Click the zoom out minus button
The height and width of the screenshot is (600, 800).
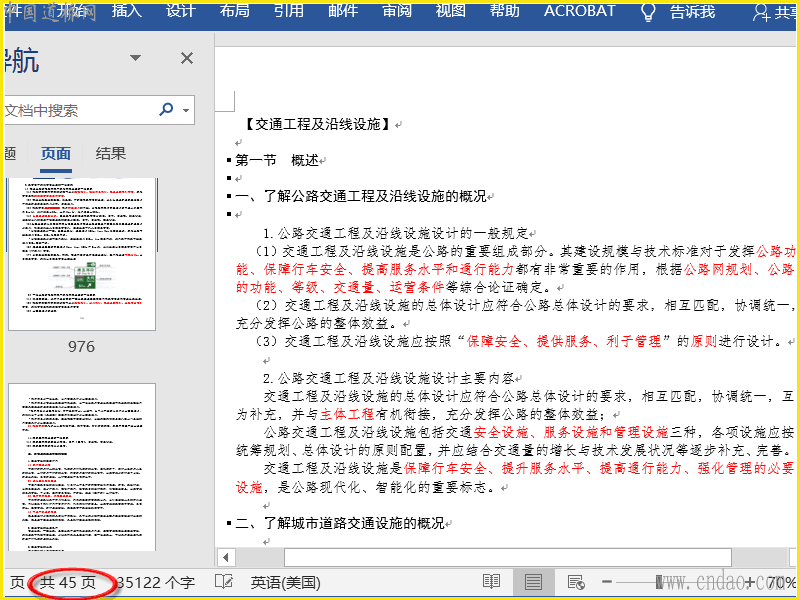point(606,582)
